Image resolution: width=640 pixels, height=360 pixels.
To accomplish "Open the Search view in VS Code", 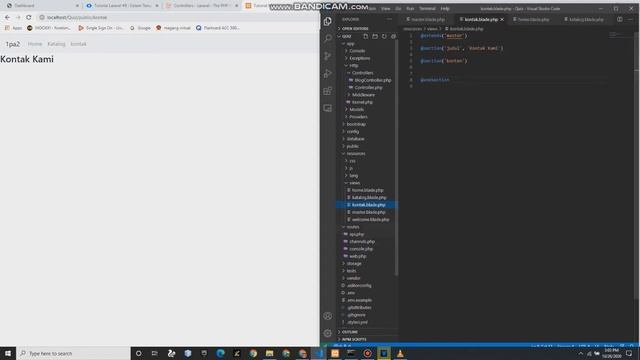I will point(327,38).
